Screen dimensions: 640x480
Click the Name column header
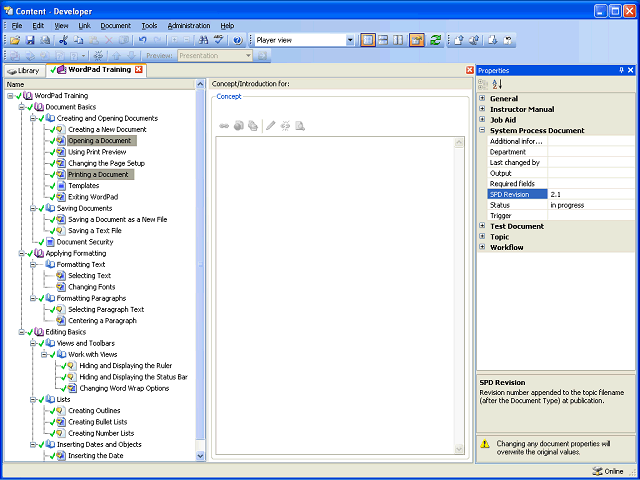pos(100,84)
